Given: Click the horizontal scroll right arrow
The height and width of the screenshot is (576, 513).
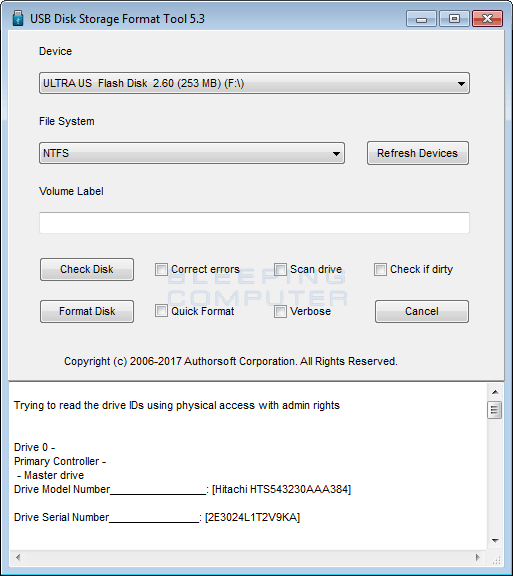Looking at the screenshot, I should pos(478,558).
